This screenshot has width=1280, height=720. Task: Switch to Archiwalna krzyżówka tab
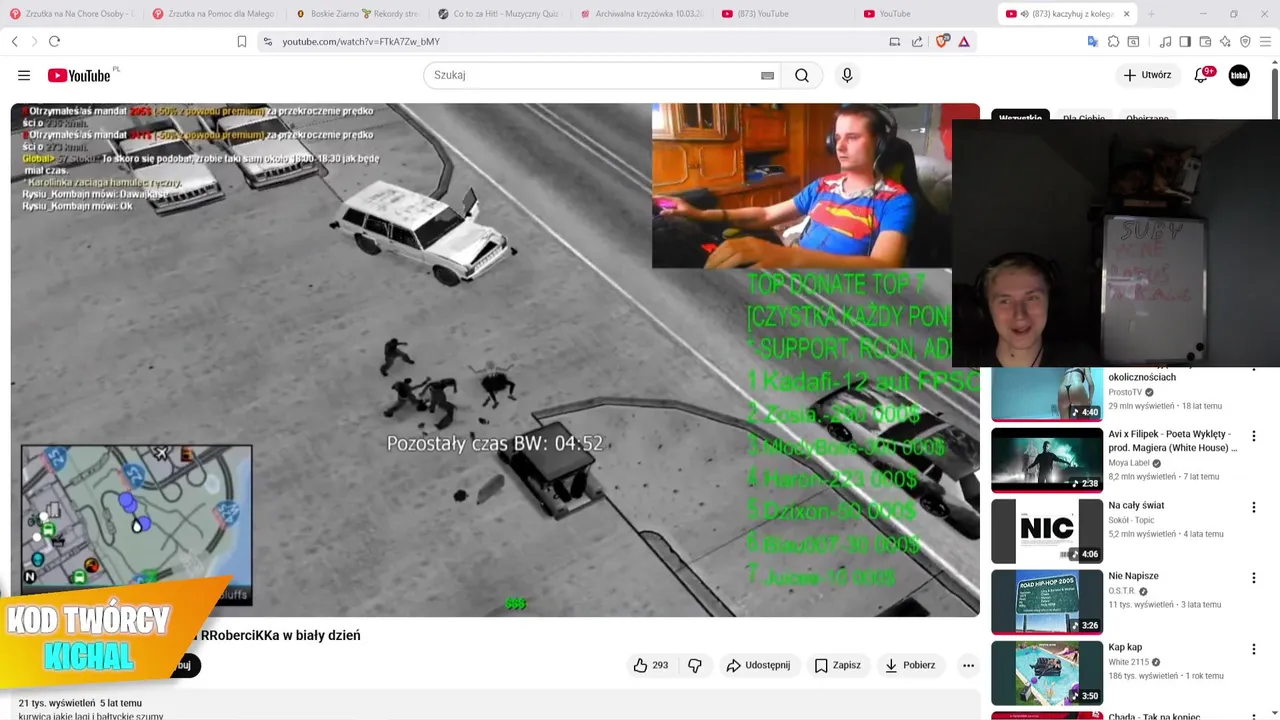642,14
